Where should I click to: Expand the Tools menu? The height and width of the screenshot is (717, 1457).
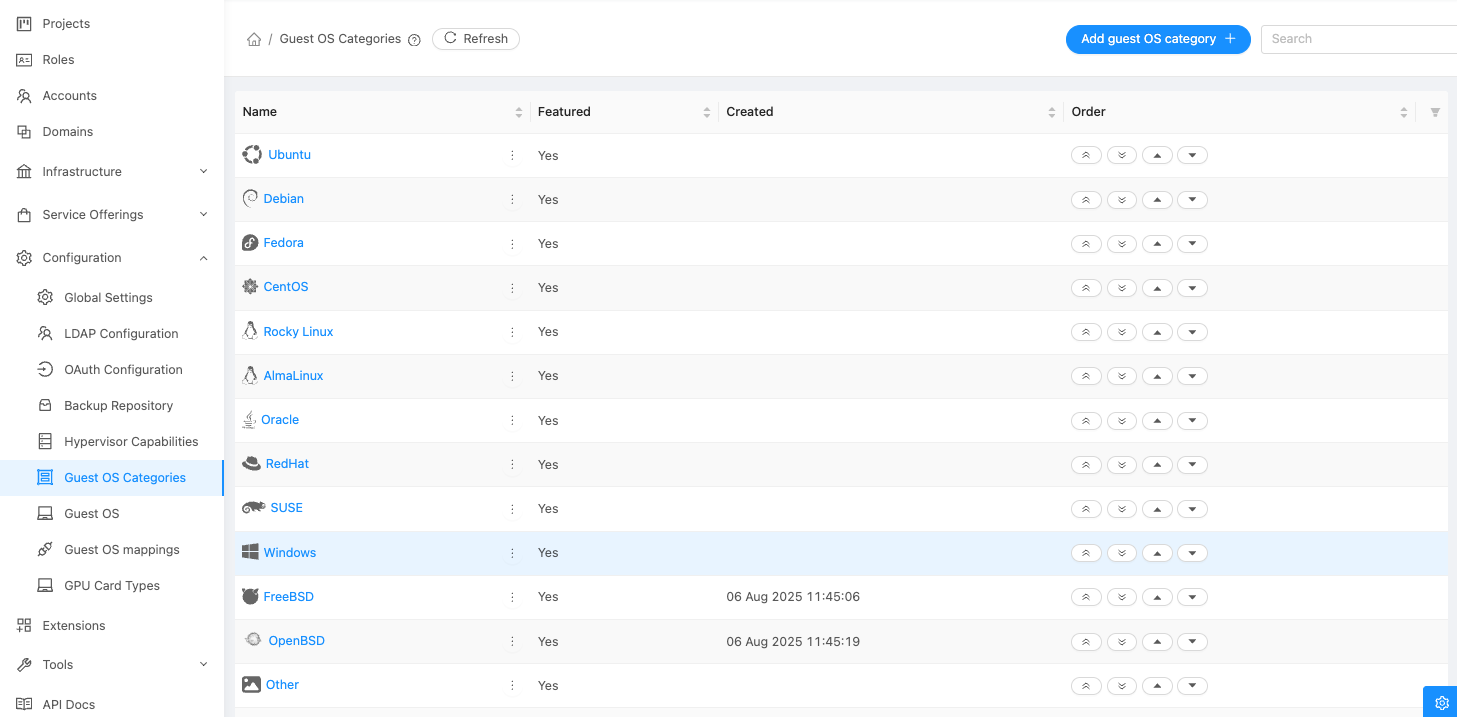112,664
